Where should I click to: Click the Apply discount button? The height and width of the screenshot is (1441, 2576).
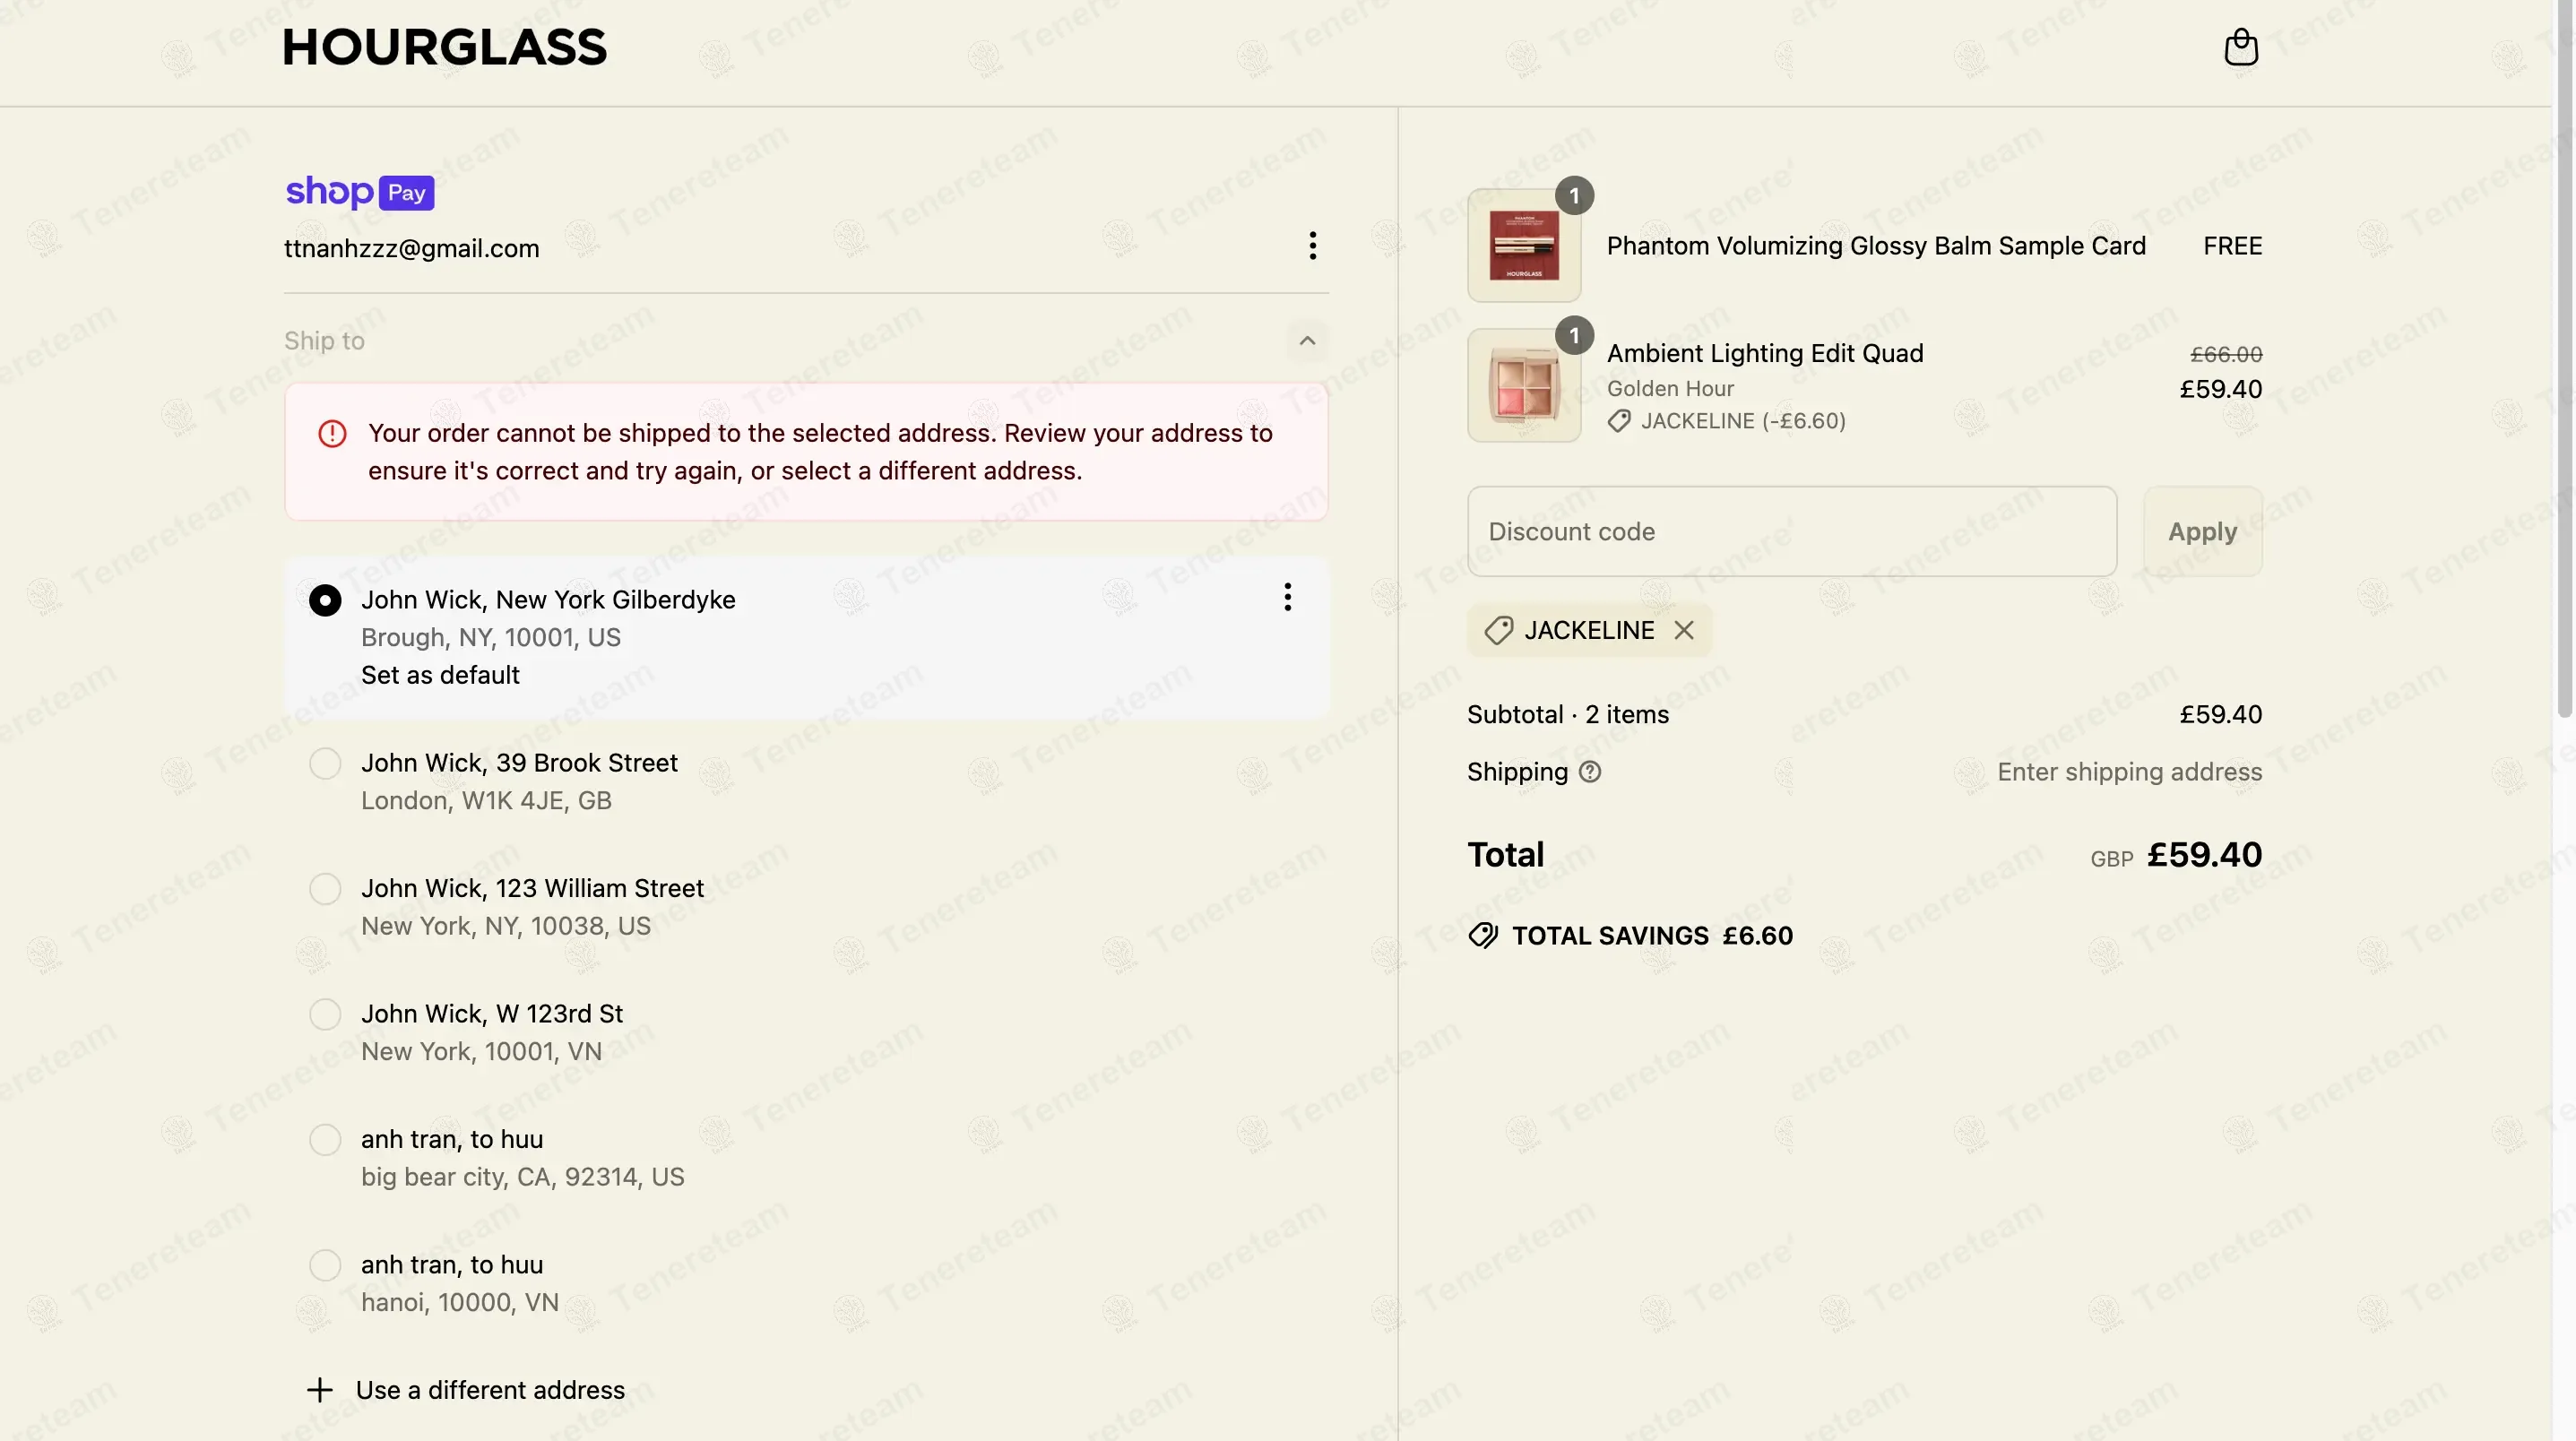pos(2202,531)
